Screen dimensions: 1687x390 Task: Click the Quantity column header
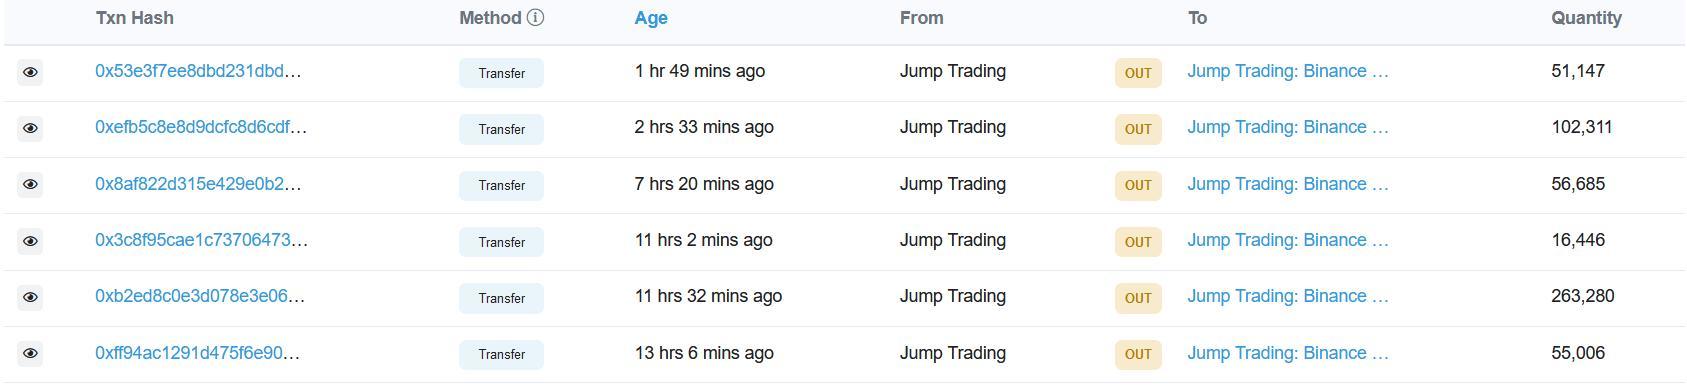click(x=1586, y=18)
